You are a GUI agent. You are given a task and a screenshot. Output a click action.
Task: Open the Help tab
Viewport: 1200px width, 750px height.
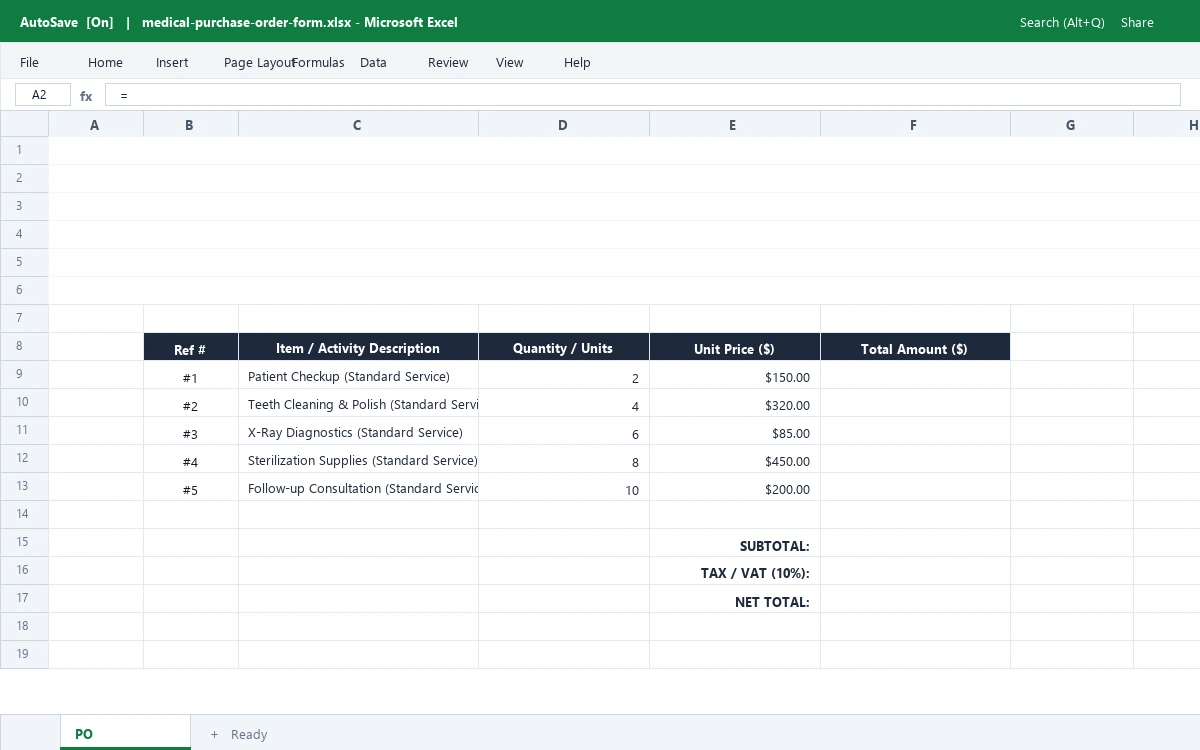coord(577,62)
